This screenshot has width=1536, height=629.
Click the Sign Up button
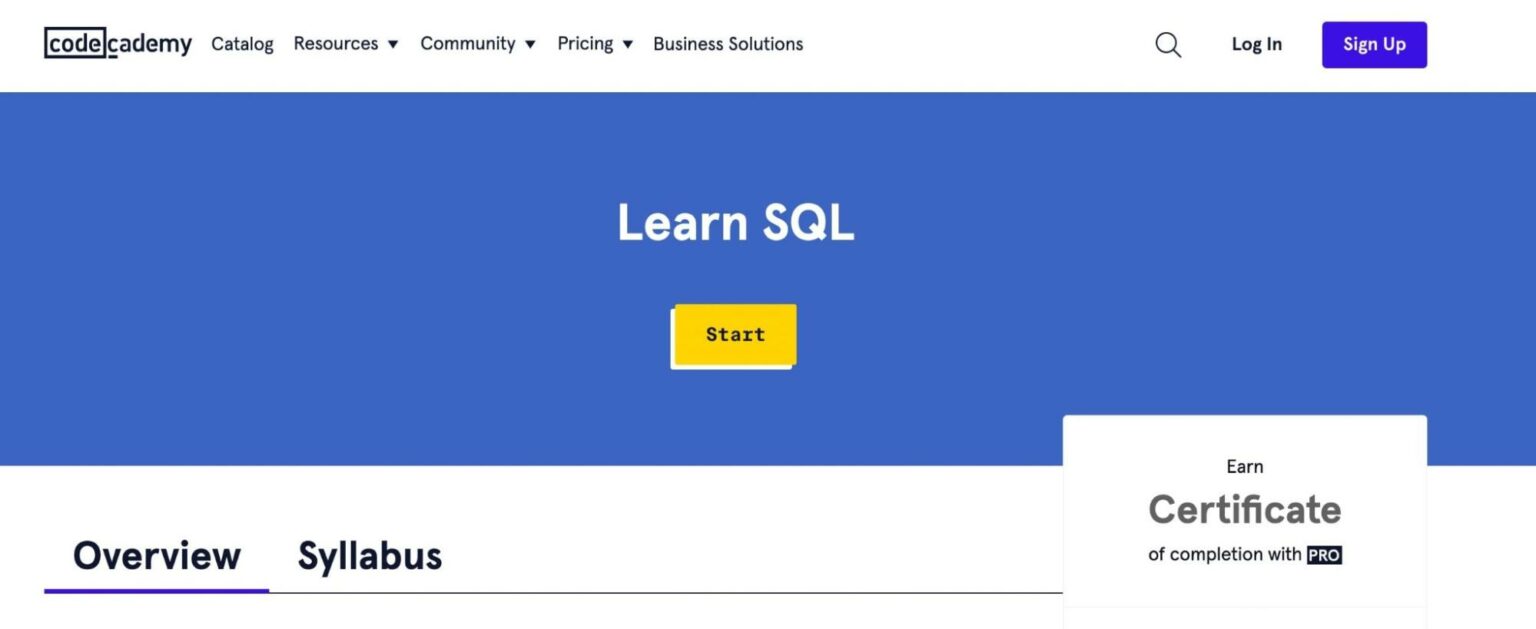[x=1374, y=44]
